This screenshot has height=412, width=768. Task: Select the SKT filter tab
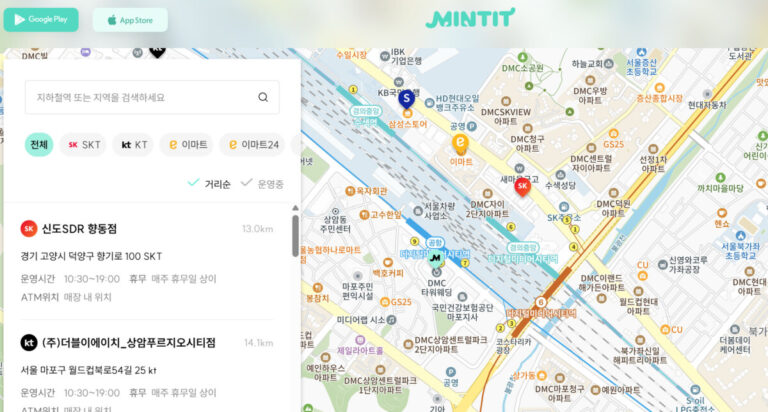(x=83, y=145)
